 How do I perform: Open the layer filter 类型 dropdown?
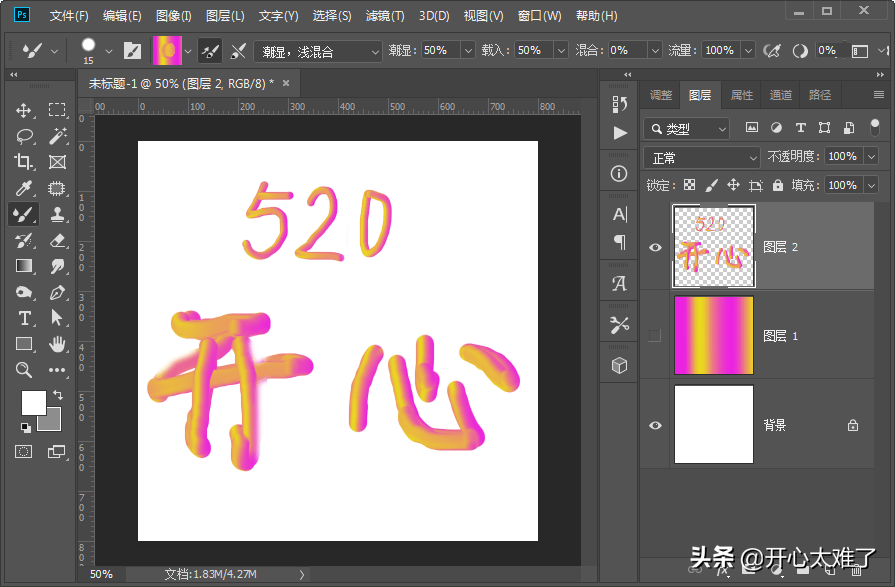685,128
